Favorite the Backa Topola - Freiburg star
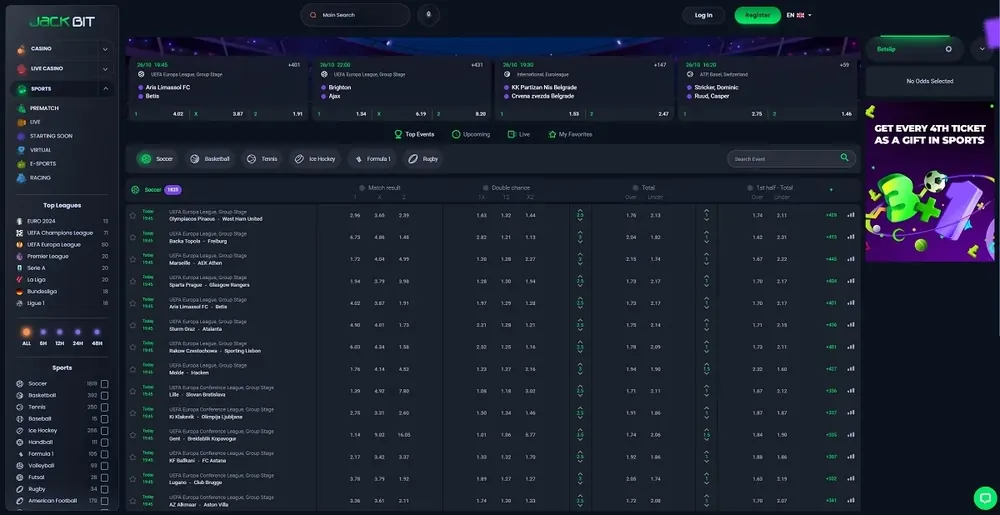The image size is (1000, 515). (133, 237)
